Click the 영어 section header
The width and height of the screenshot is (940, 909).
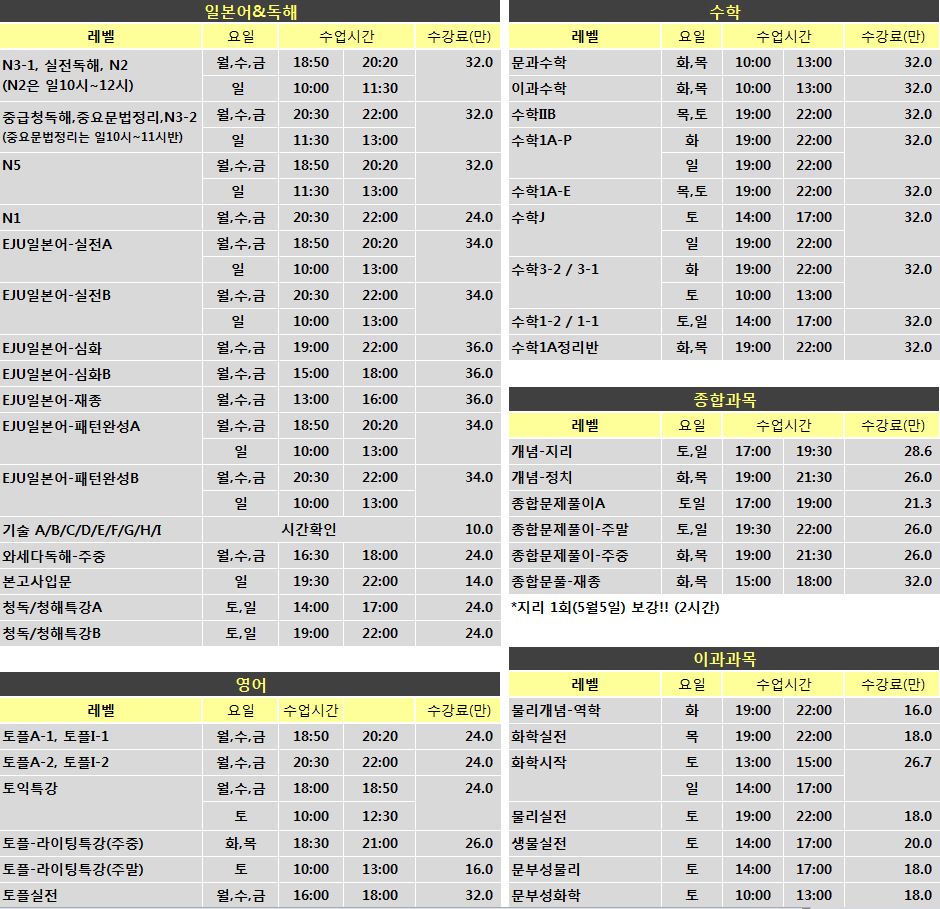(250, 684)
